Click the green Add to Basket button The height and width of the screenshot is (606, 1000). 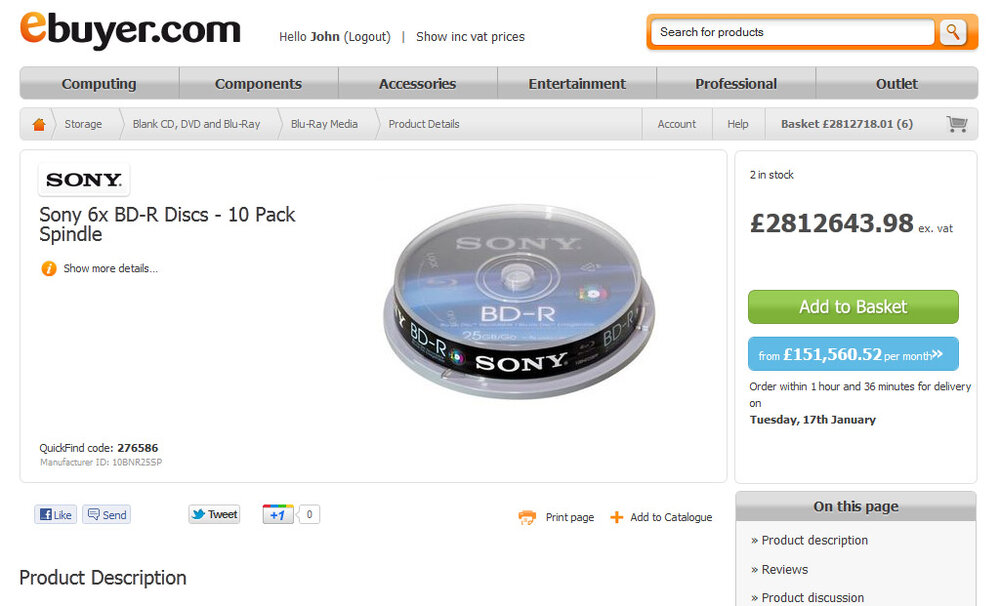853,307
